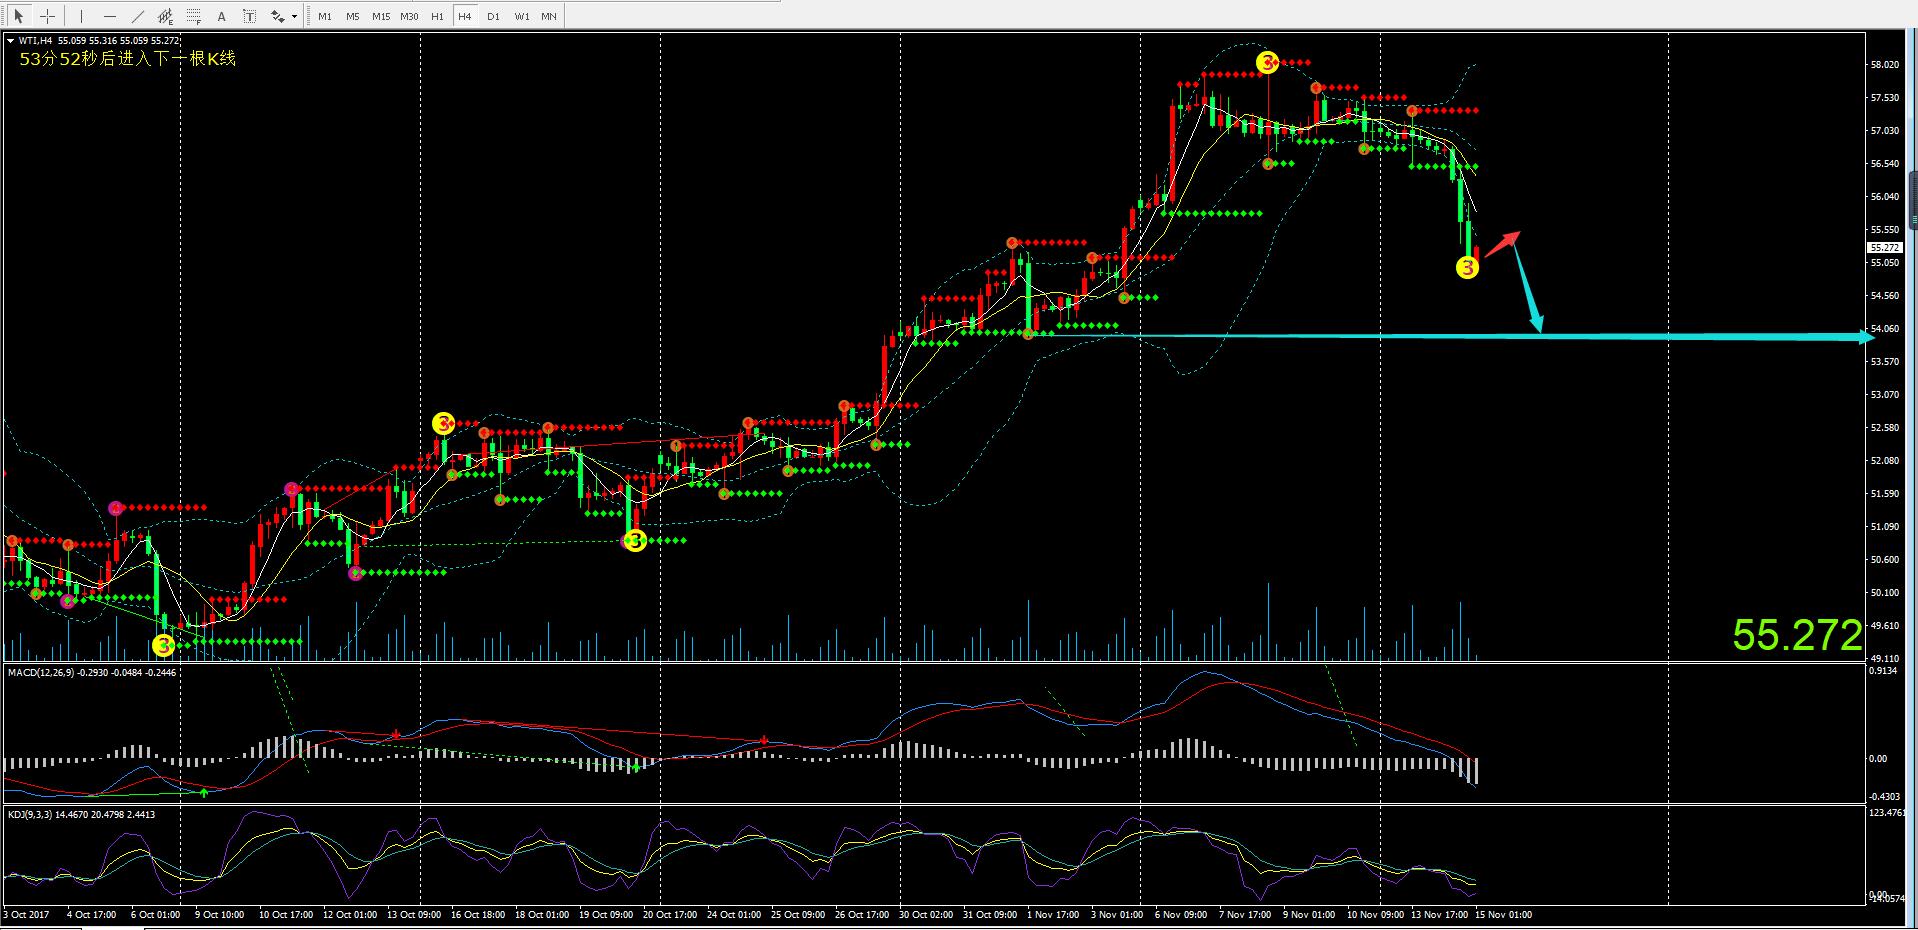Viewport: 1918px width, 930px height.
Task: Click the 51.590 price scale label
Action: 1884,494
